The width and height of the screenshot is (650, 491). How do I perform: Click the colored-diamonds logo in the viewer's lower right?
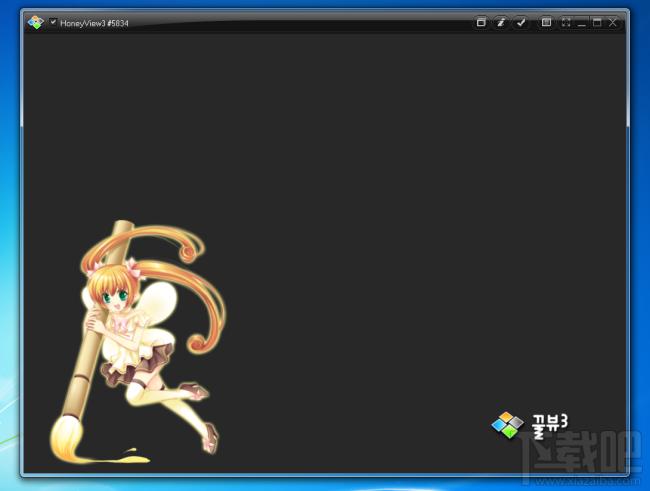click(507, 425)
